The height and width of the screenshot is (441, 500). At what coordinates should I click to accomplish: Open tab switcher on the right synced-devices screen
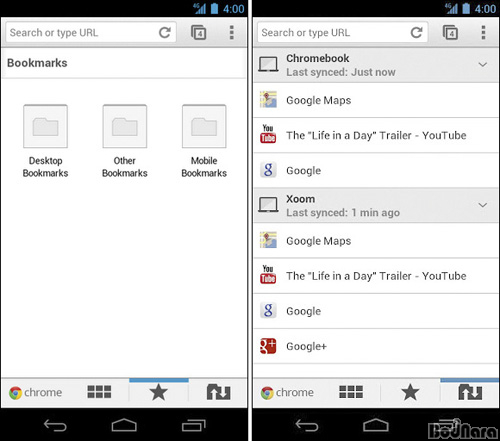[x=450, y=33]
